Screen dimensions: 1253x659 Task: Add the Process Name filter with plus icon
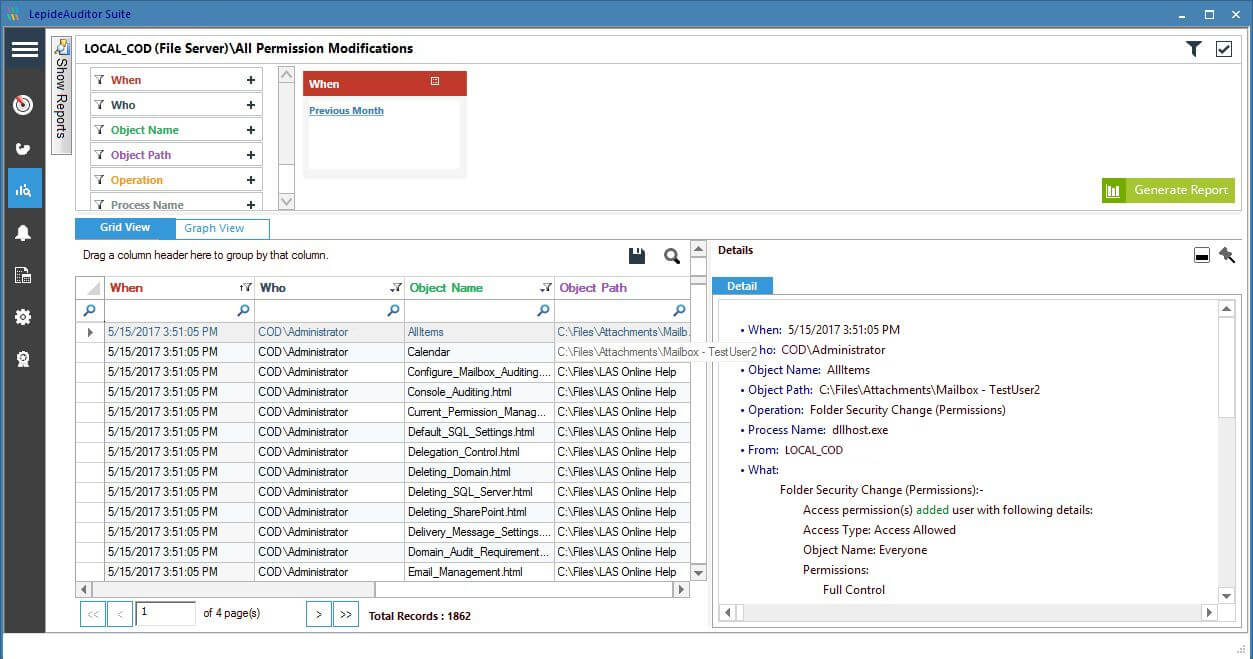pos(251,204)
